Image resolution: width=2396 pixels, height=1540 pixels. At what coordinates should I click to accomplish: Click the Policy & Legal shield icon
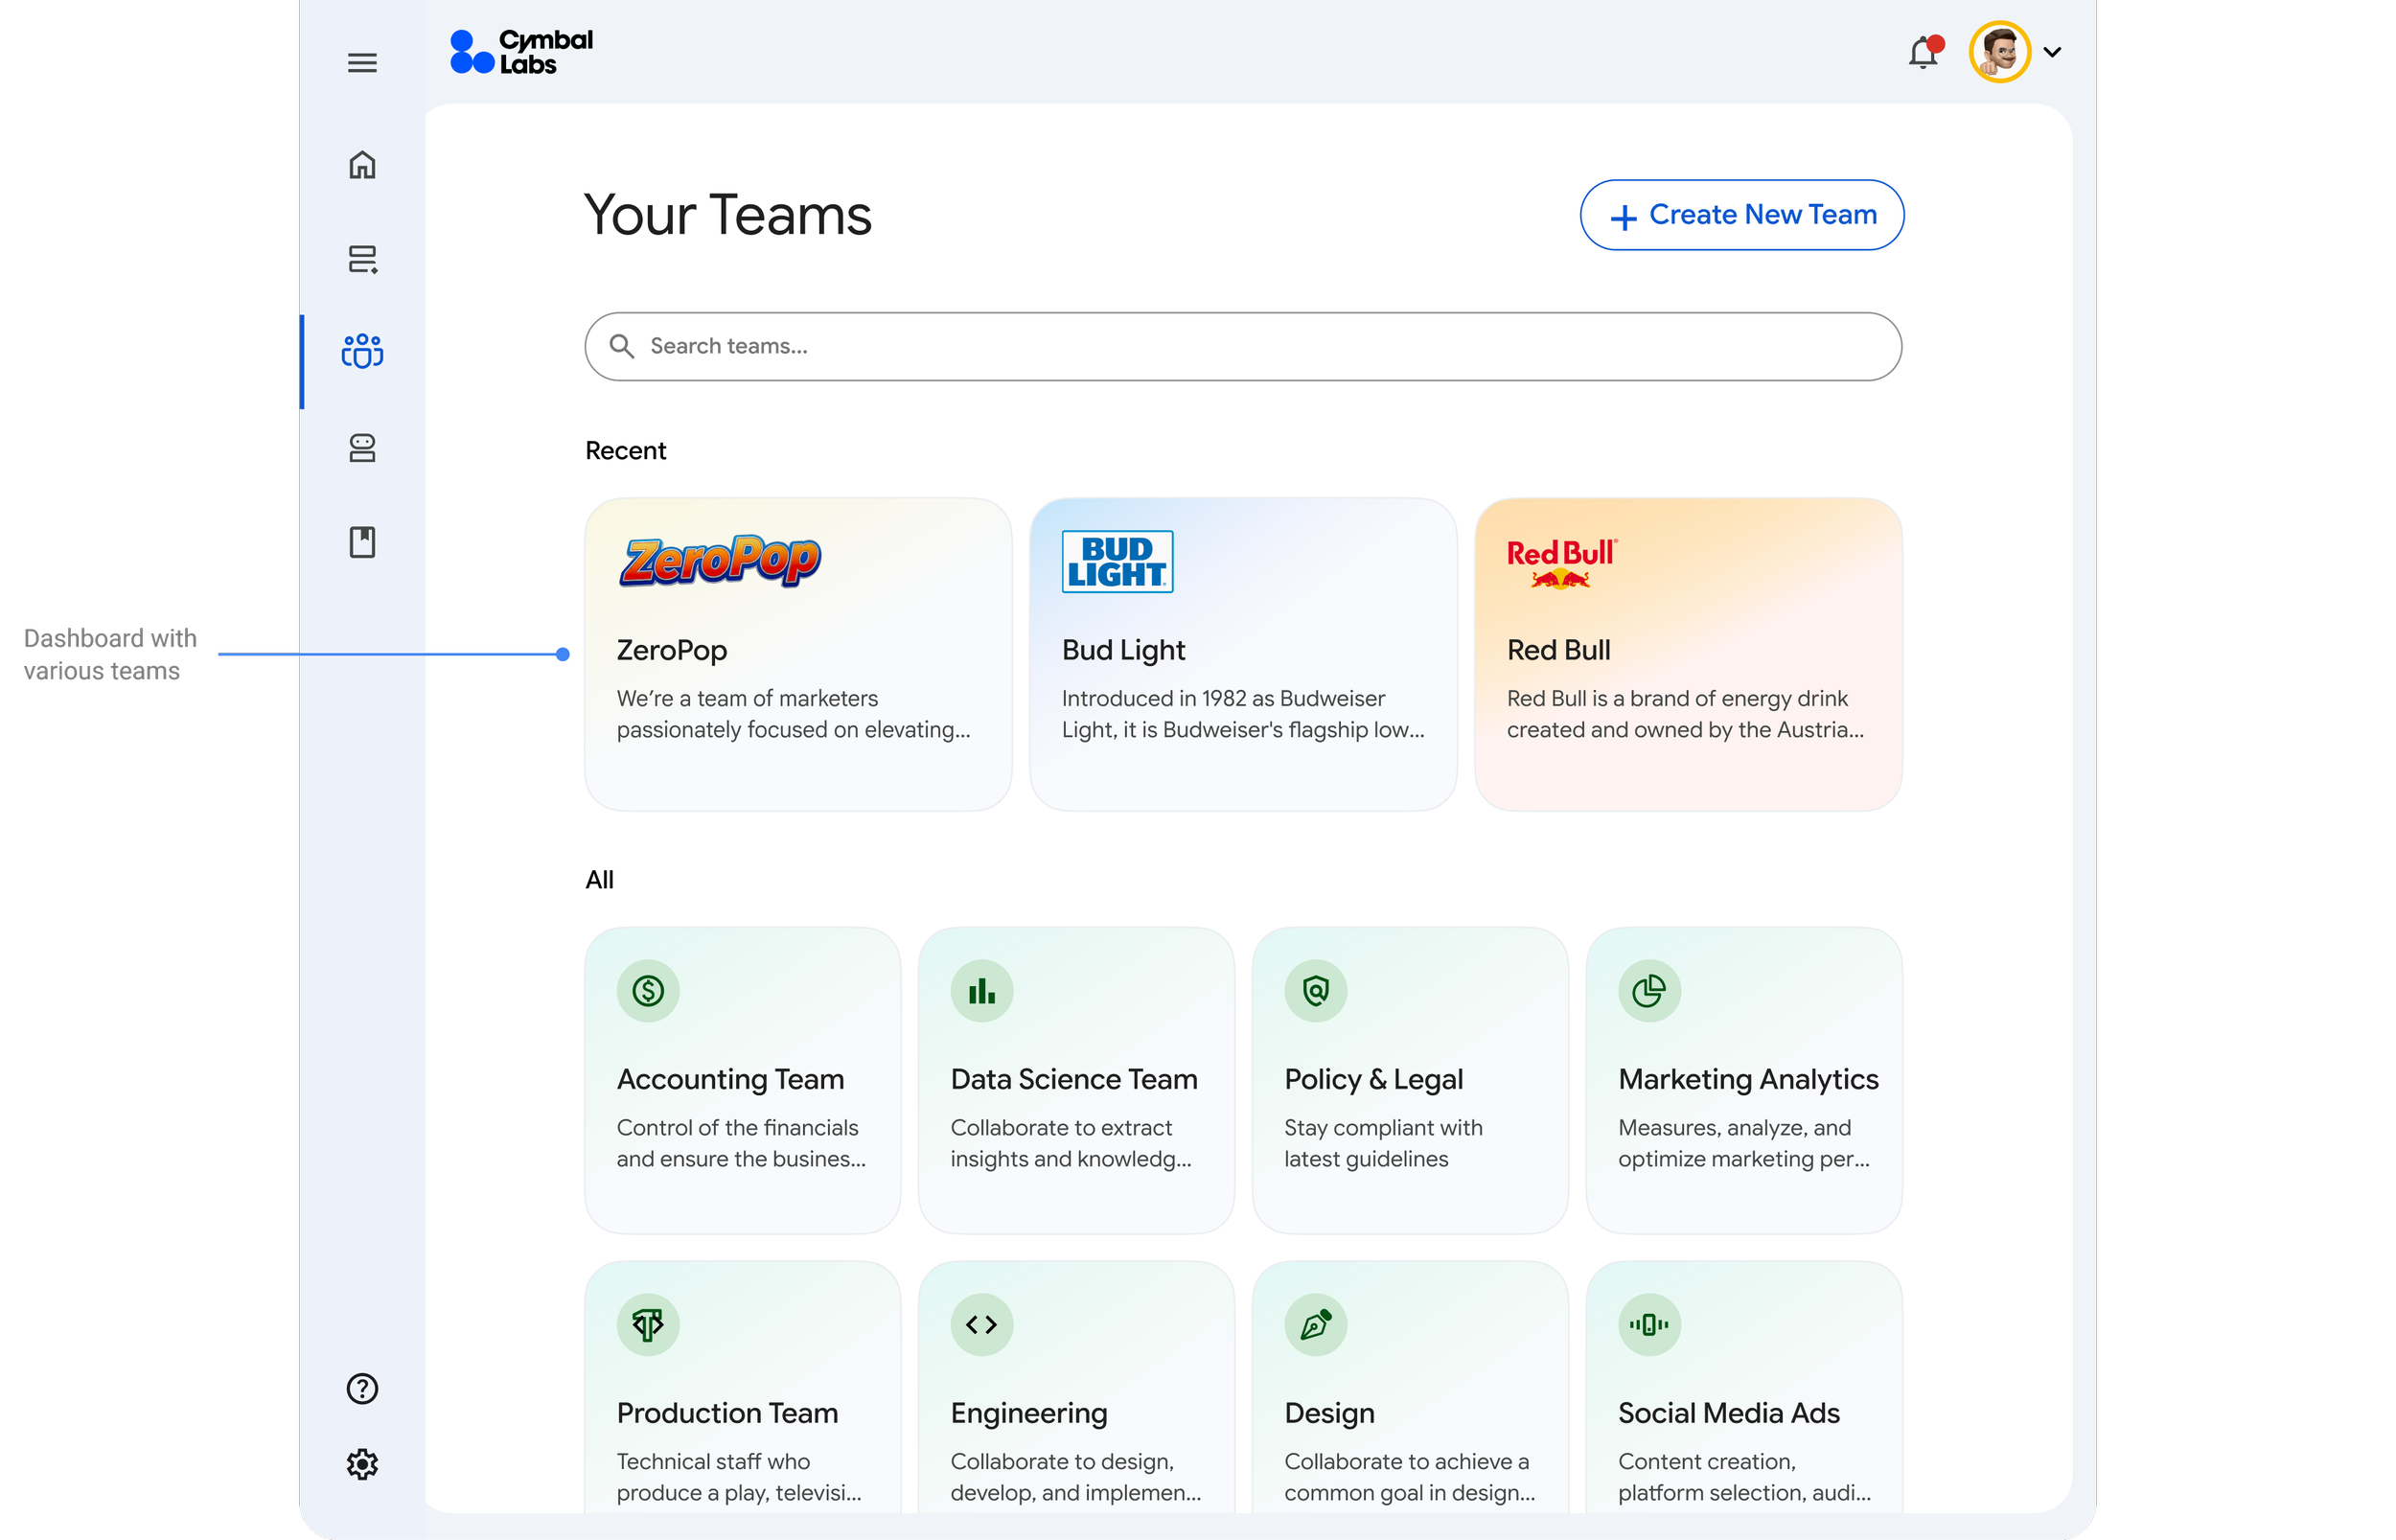tap(1316, 991)
